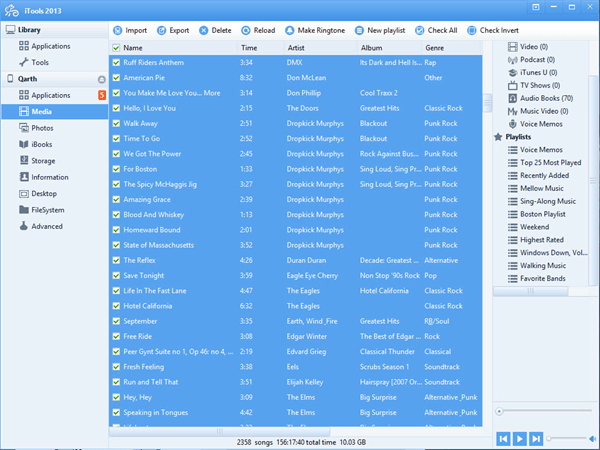Uncheck the Hello, I Love You checkbox
Image resolution: width=600 pixels, height=450 pixels.
click(x=116, y=108)
